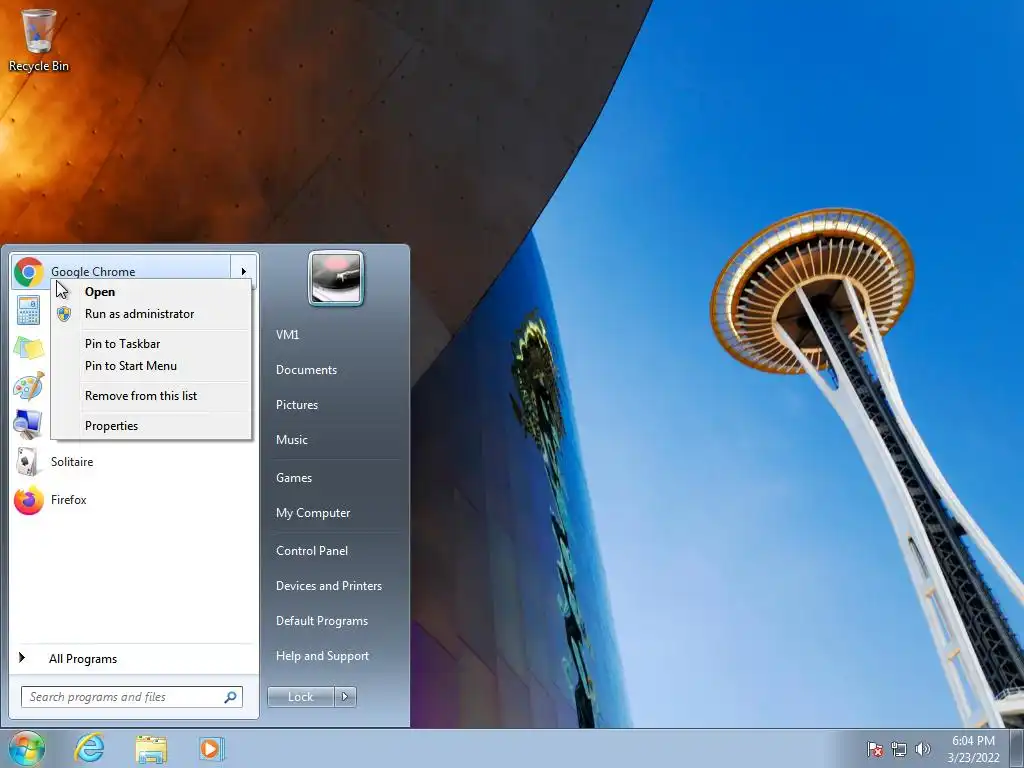1024x768 pixels.
Task: Click the user account picture
Action: tap(336, 278)
